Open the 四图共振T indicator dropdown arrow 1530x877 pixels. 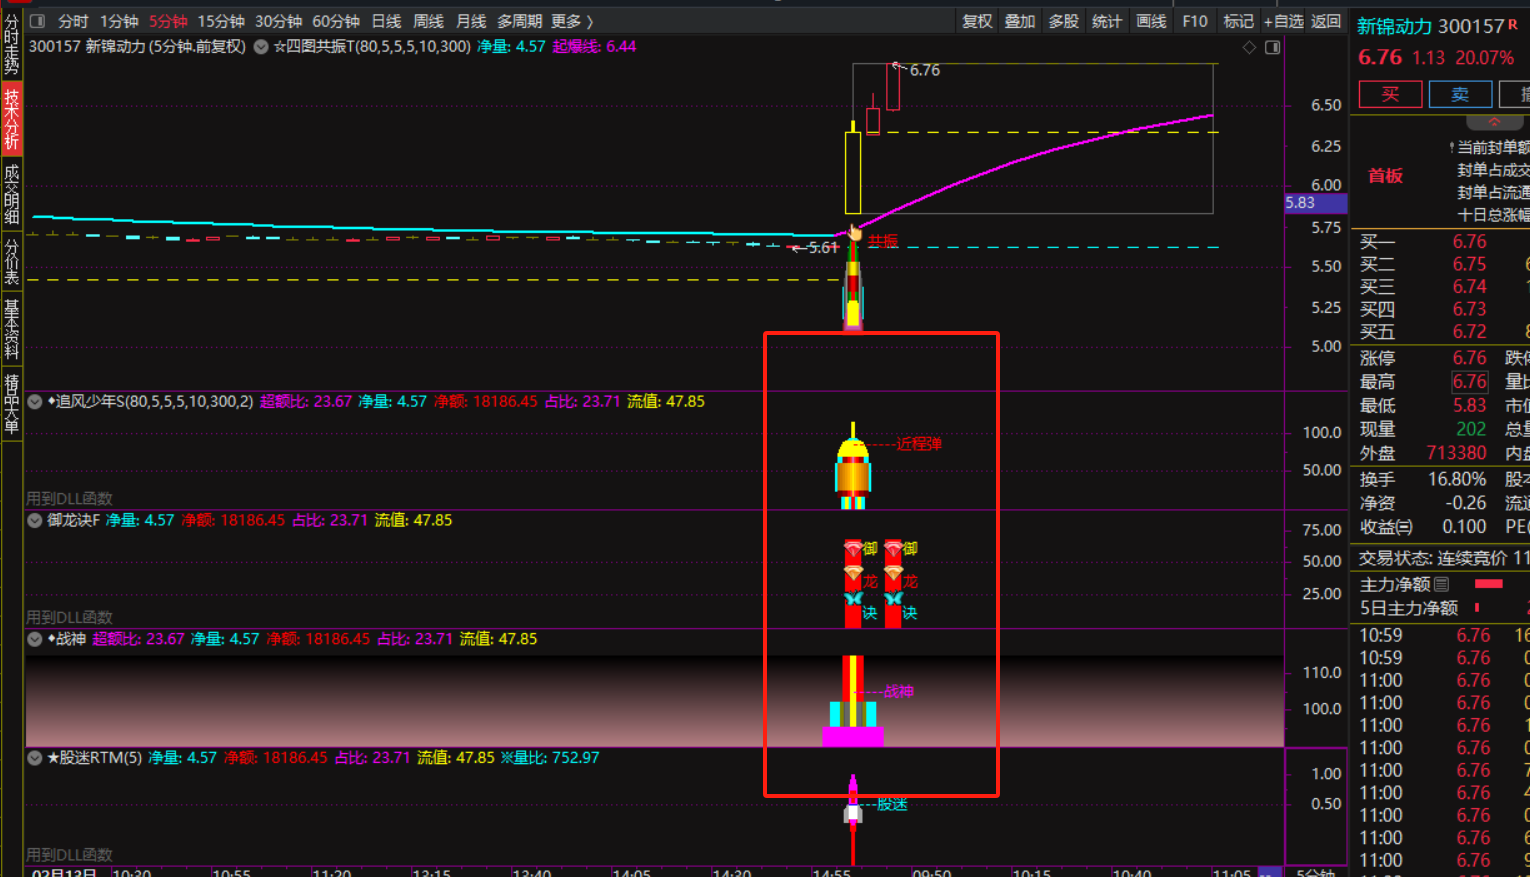point(261,47)
